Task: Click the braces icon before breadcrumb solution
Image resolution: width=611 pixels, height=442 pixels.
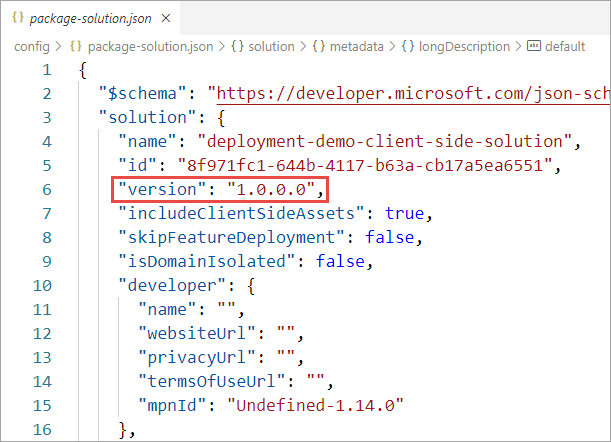Action: [237, 46]
